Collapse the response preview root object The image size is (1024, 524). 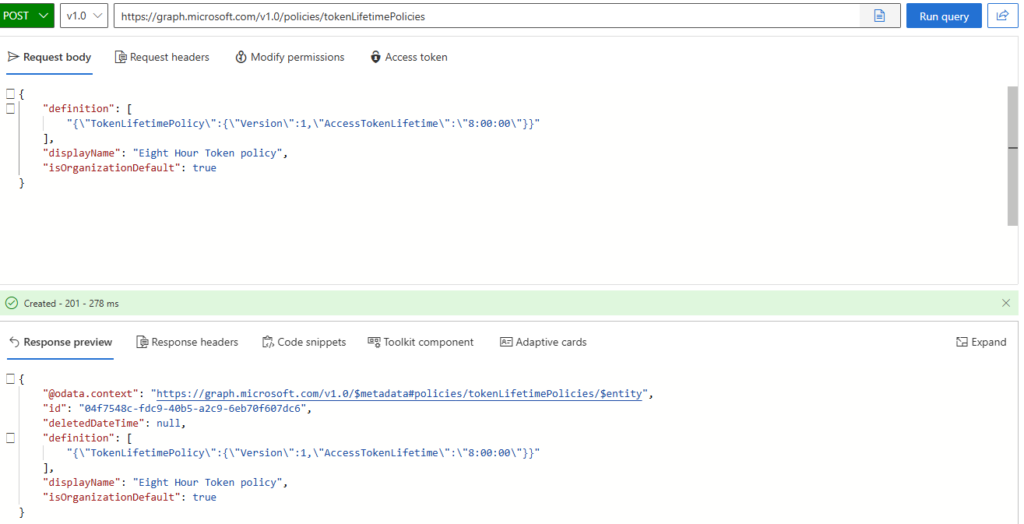10,379
